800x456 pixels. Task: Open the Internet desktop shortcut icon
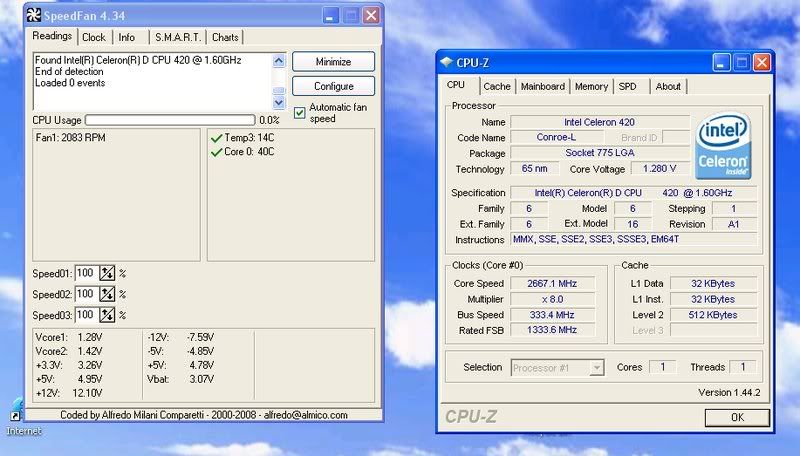pos(17,410)
